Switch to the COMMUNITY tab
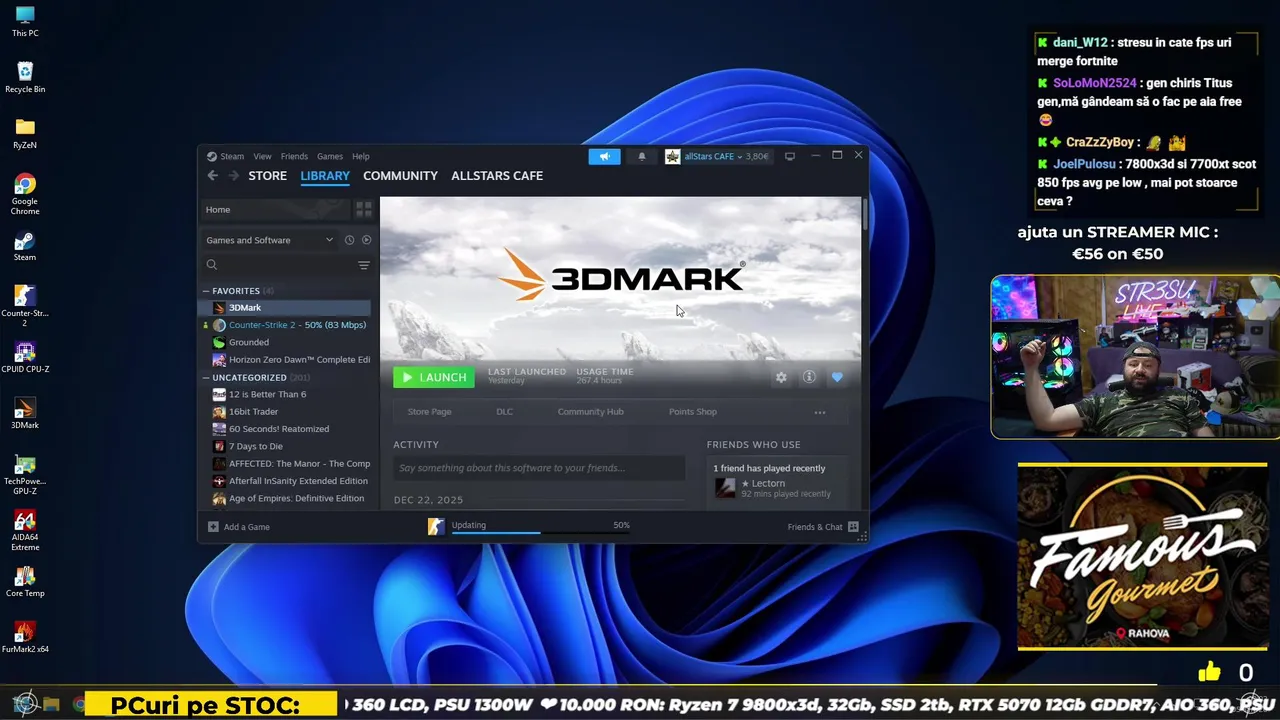Screen dimensions: 1280x720 tap(400, 176)
